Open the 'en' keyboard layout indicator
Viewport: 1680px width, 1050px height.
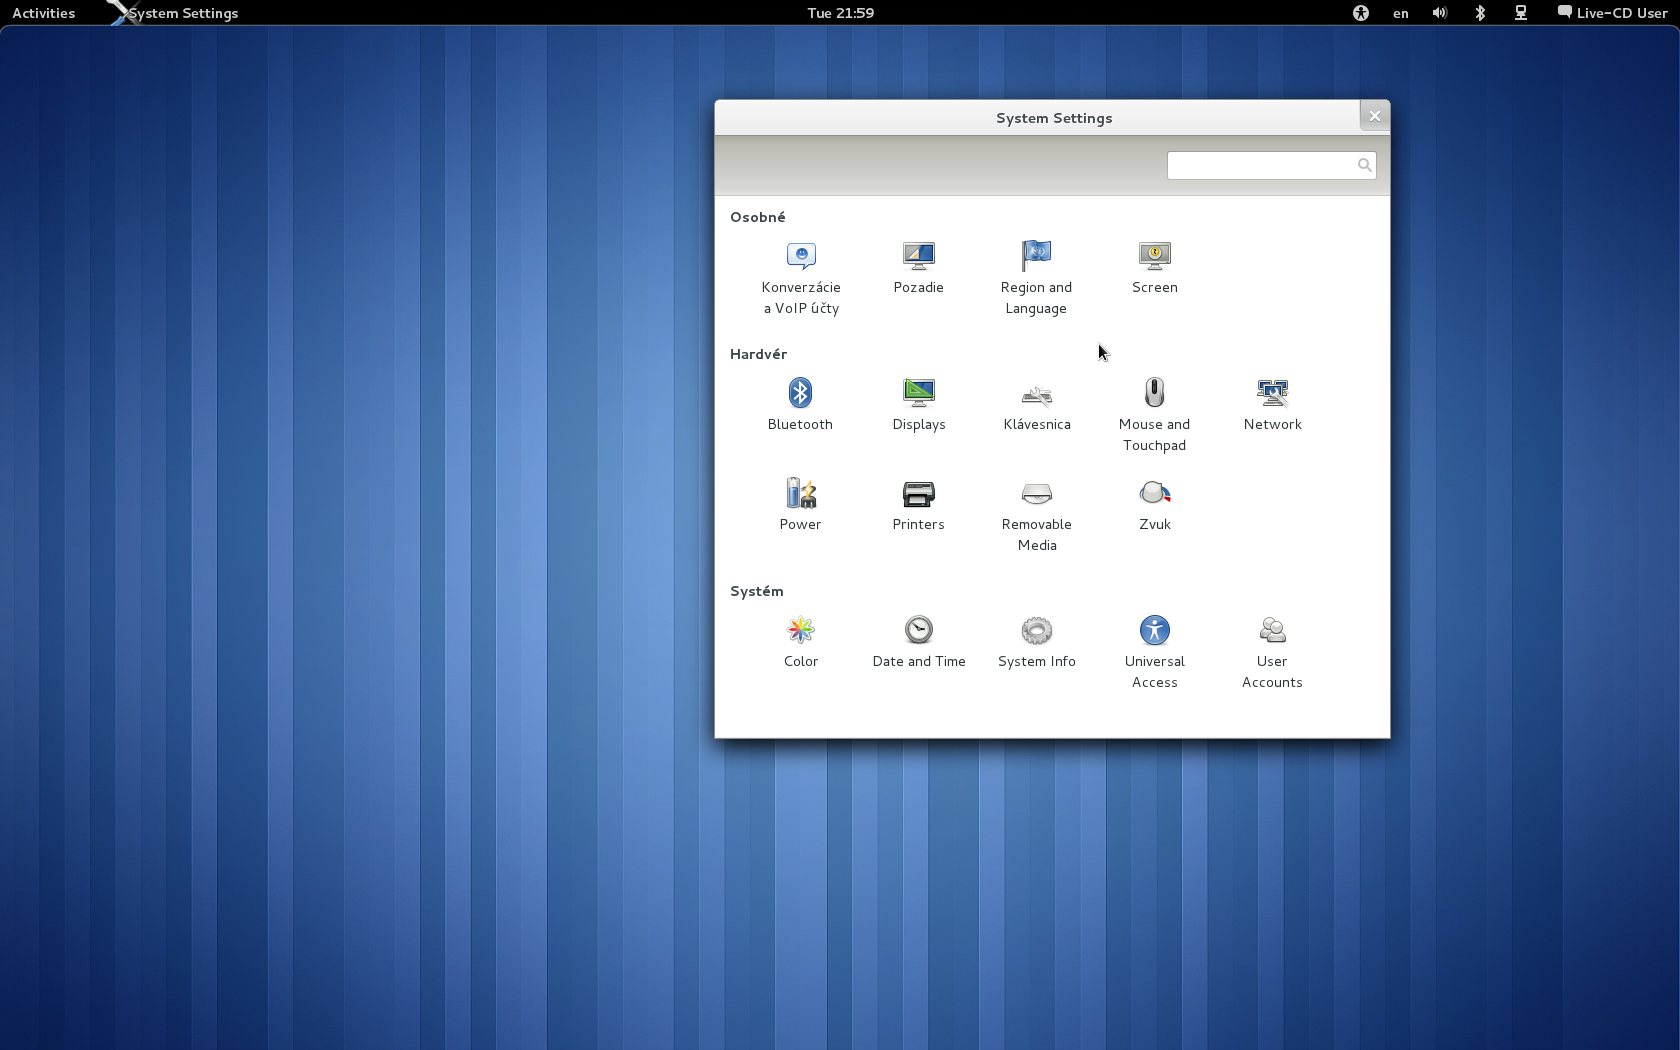click(1401, 13)
